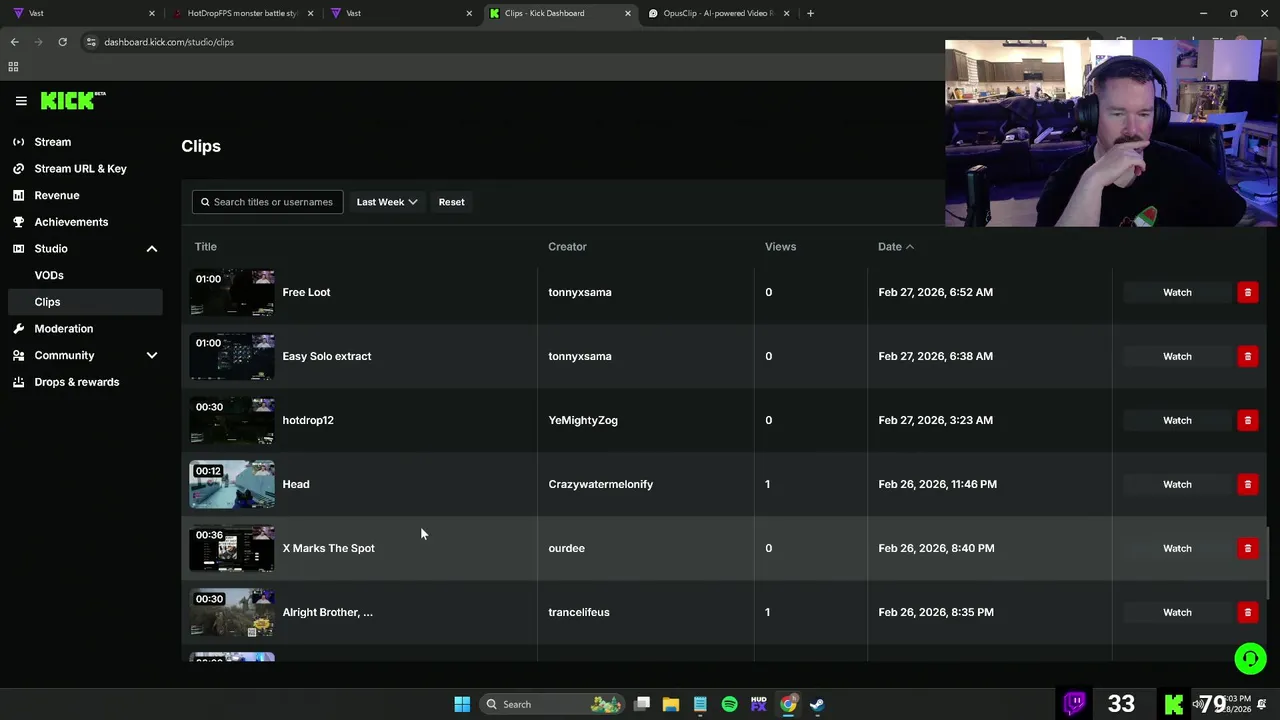
Task: Expand the Community sidebar section
Action: tap(152, 355)
